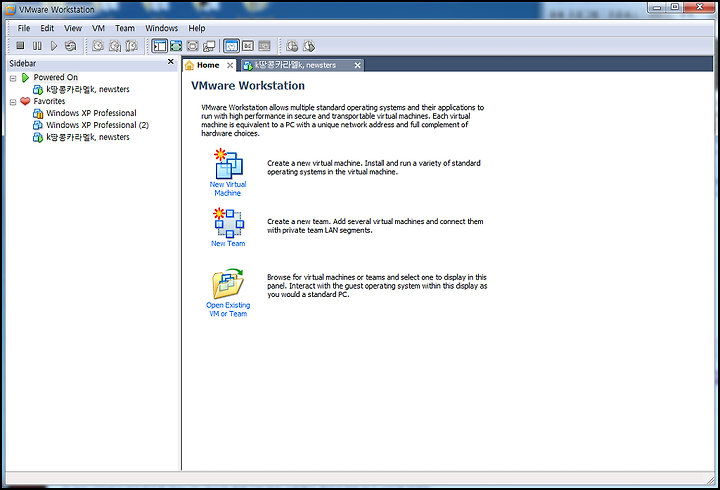Select newsters VM under Favorites
Image resolution: width=720 pixels, height=490 pixels.
click(x=88, y=137)
